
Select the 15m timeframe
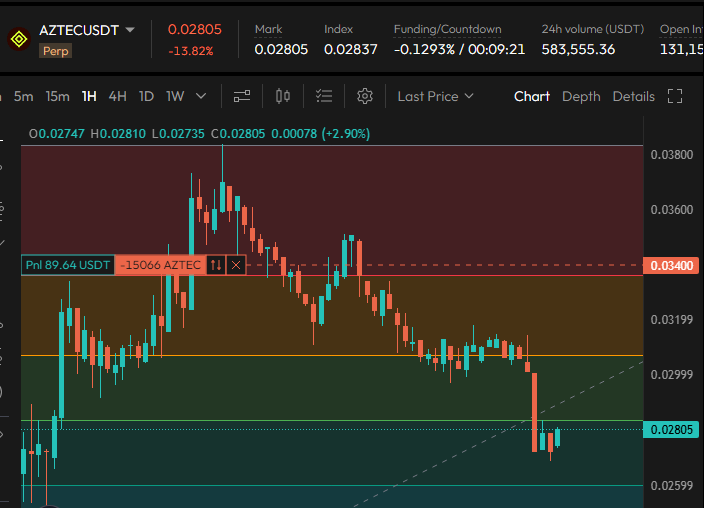pos(57,96)
